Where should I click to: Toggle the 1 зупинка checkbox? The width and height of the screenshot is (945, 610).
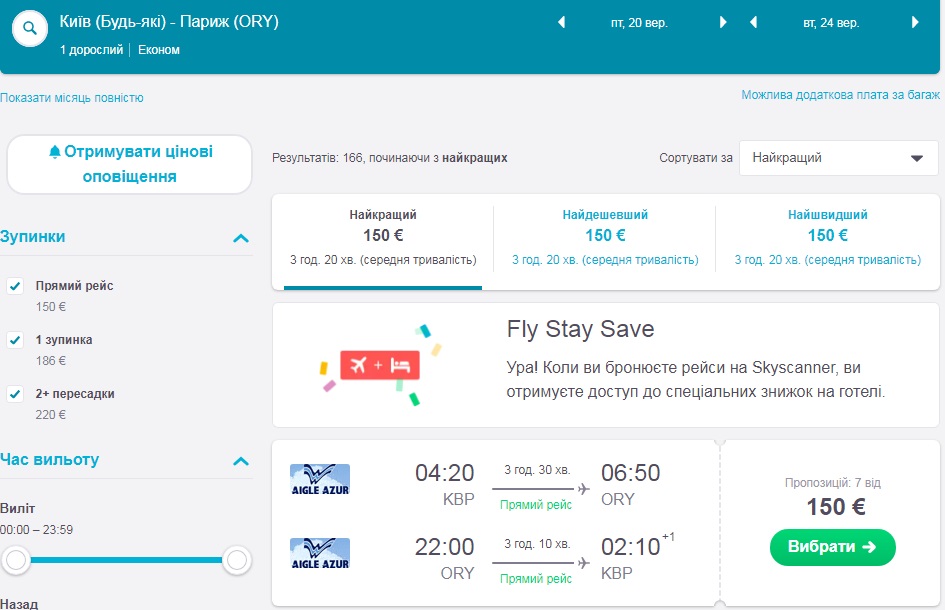pos(15,340)
